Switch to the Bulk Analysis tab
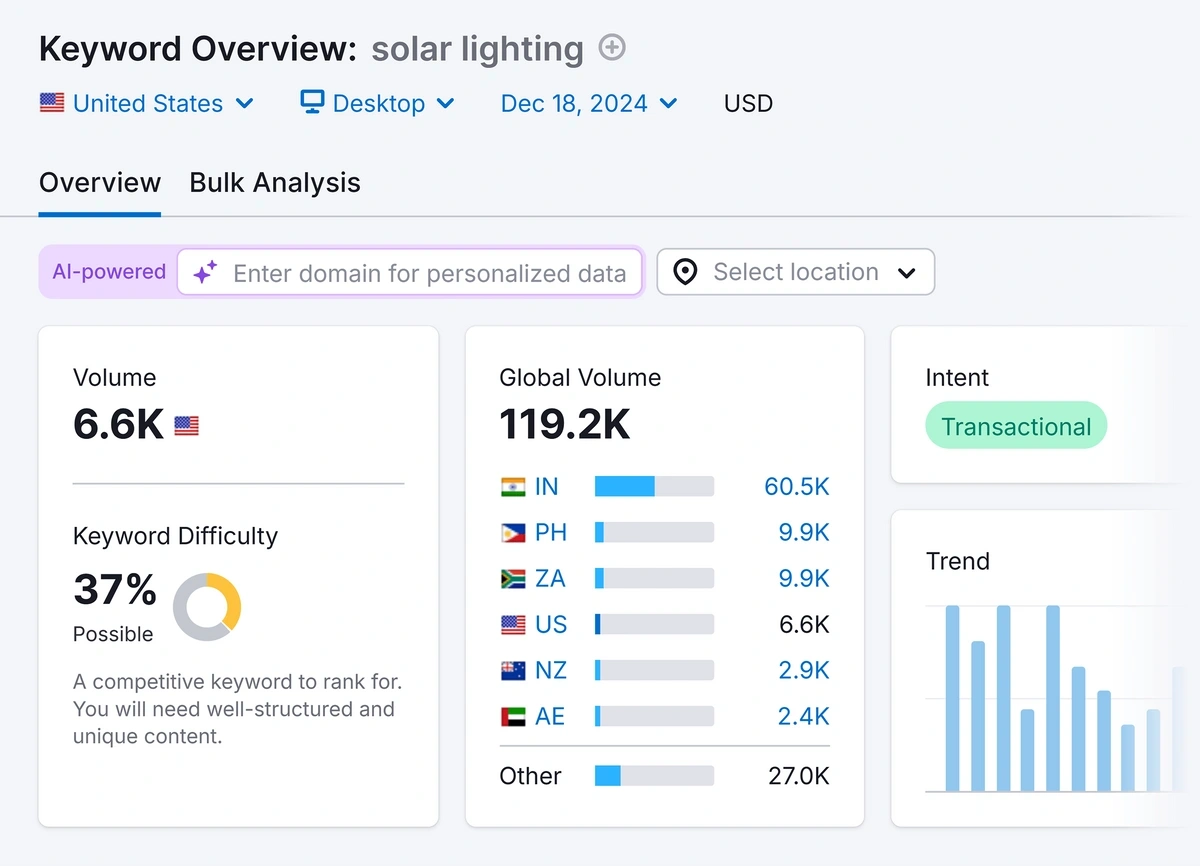 [275, 183]
